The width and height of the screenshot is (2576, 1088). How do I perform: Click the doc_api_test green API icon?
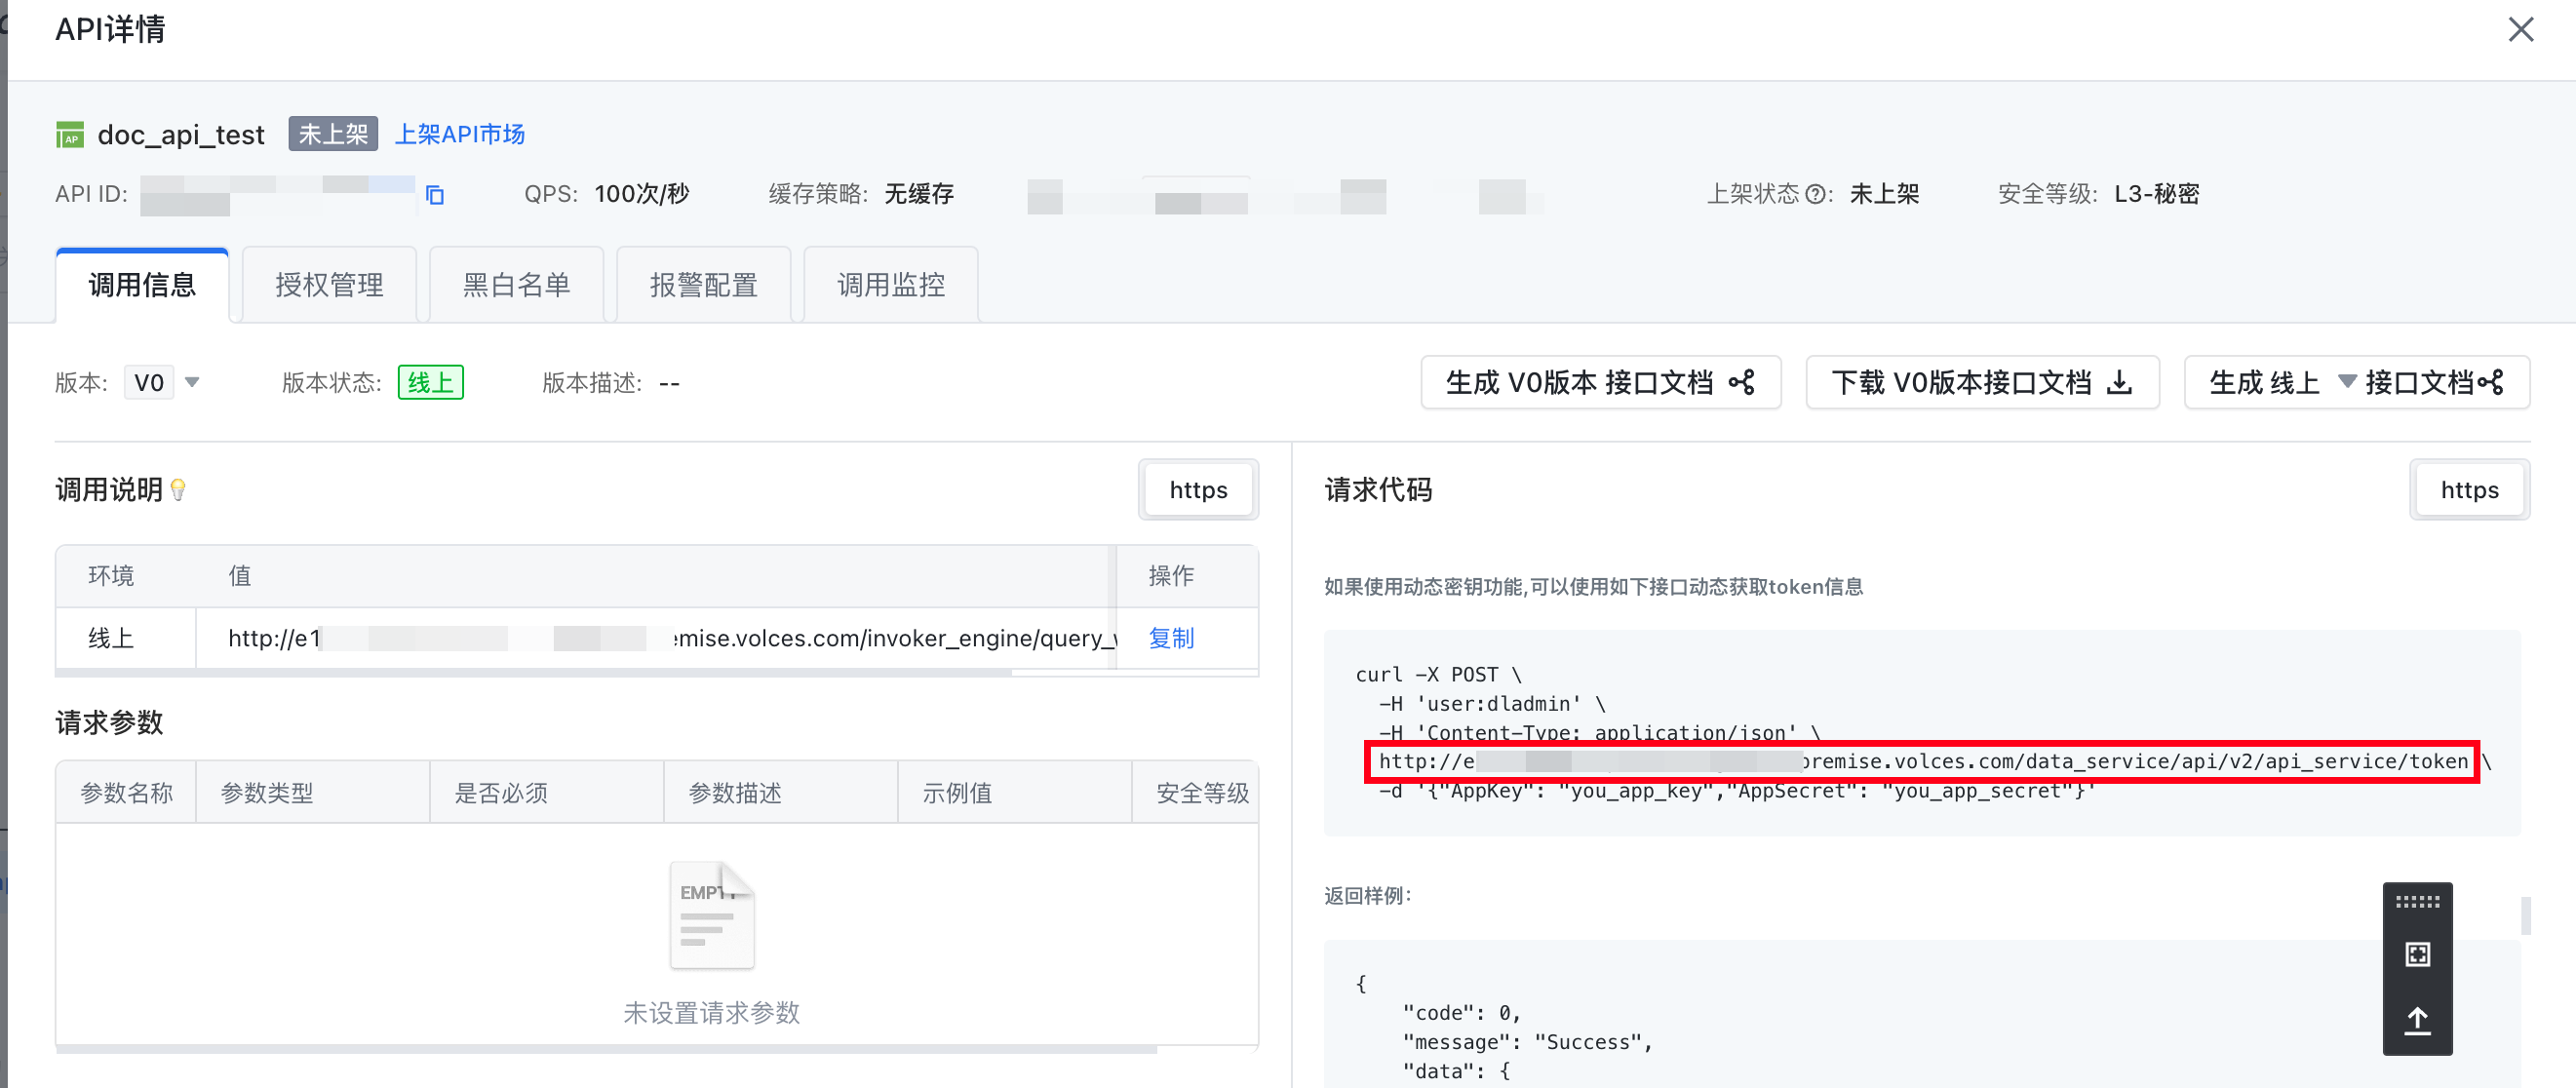click(x=70, y=135)
